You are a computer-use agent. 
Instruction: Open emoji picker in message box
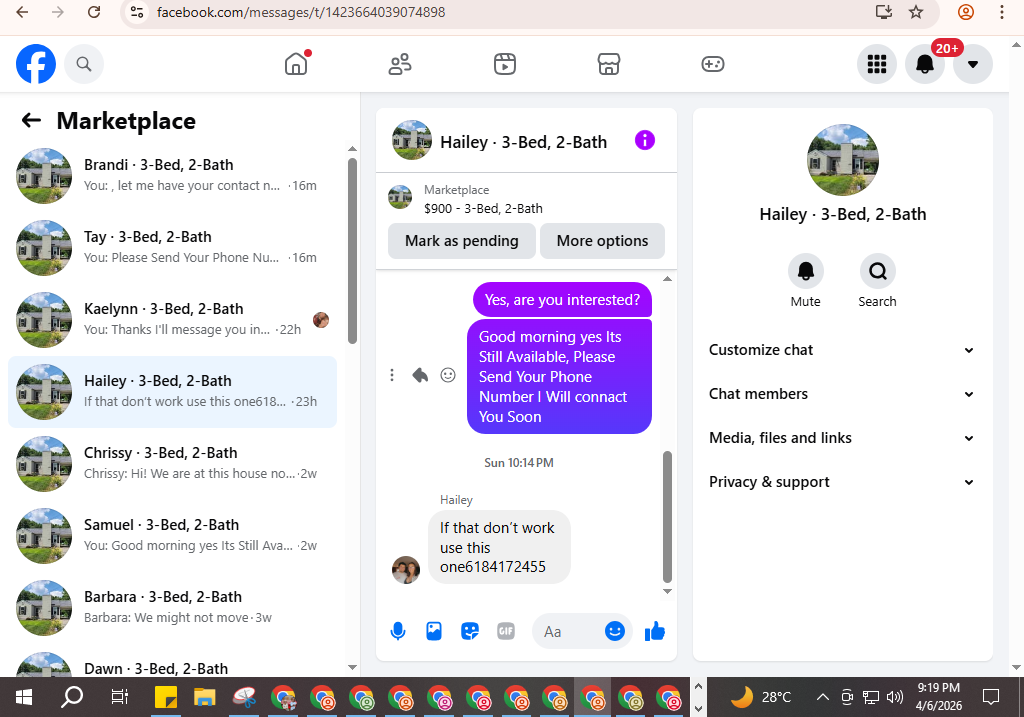point(615,631)
